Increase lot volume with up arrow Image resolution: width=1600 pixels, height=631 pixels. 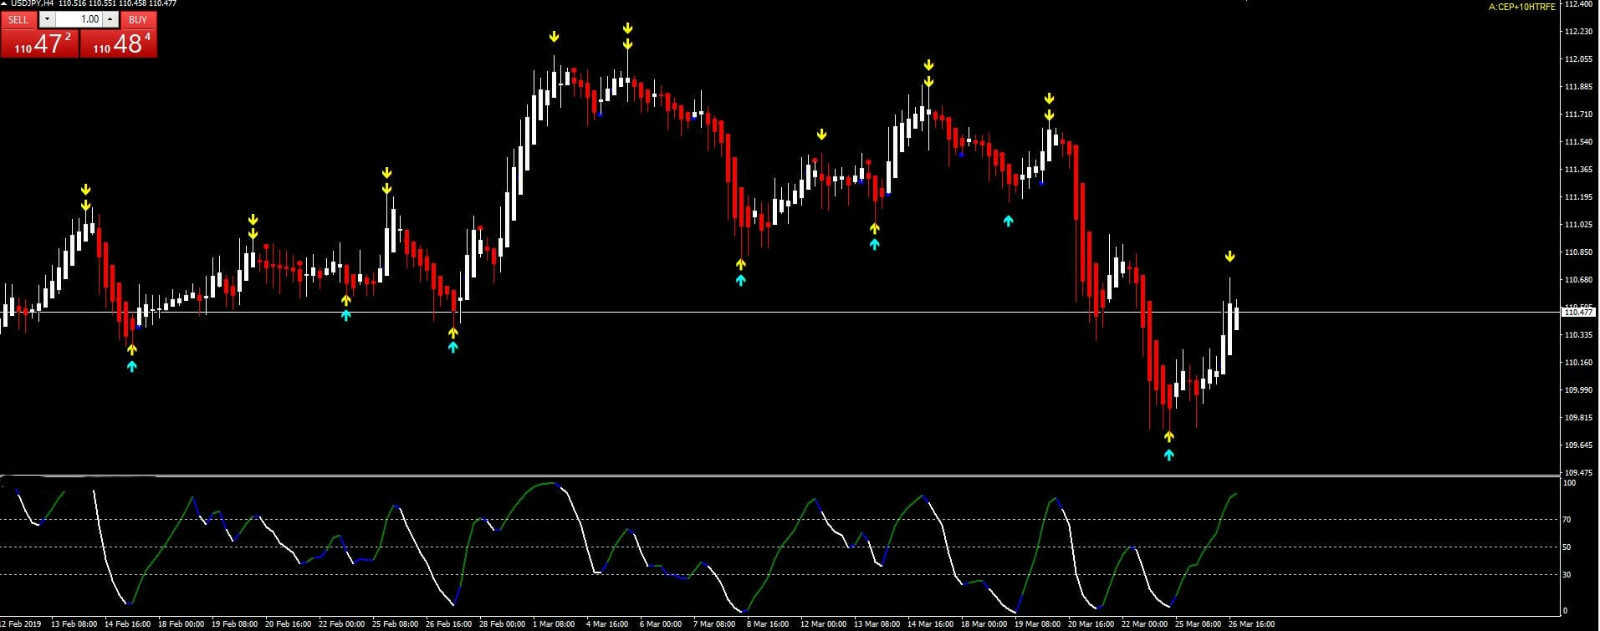tap(111, 19)
